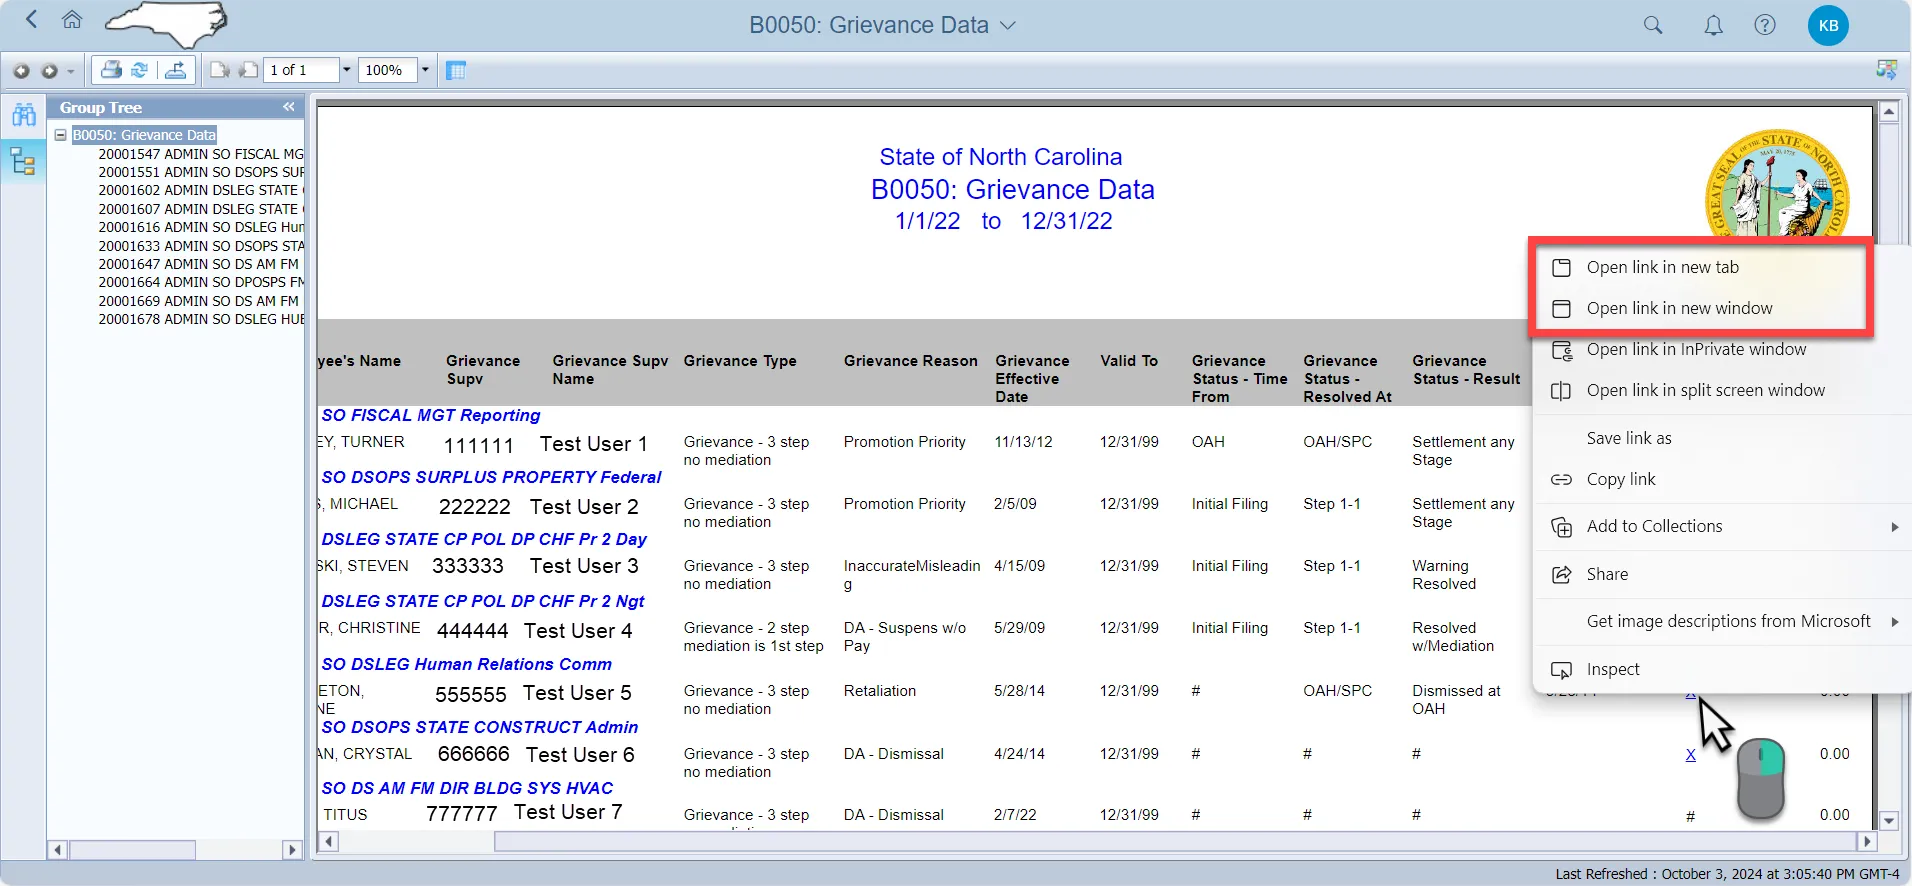Choose 'Open link in new tab'
The height and width of the screenshot is (886, 1912).
(x=1662, y=267)
